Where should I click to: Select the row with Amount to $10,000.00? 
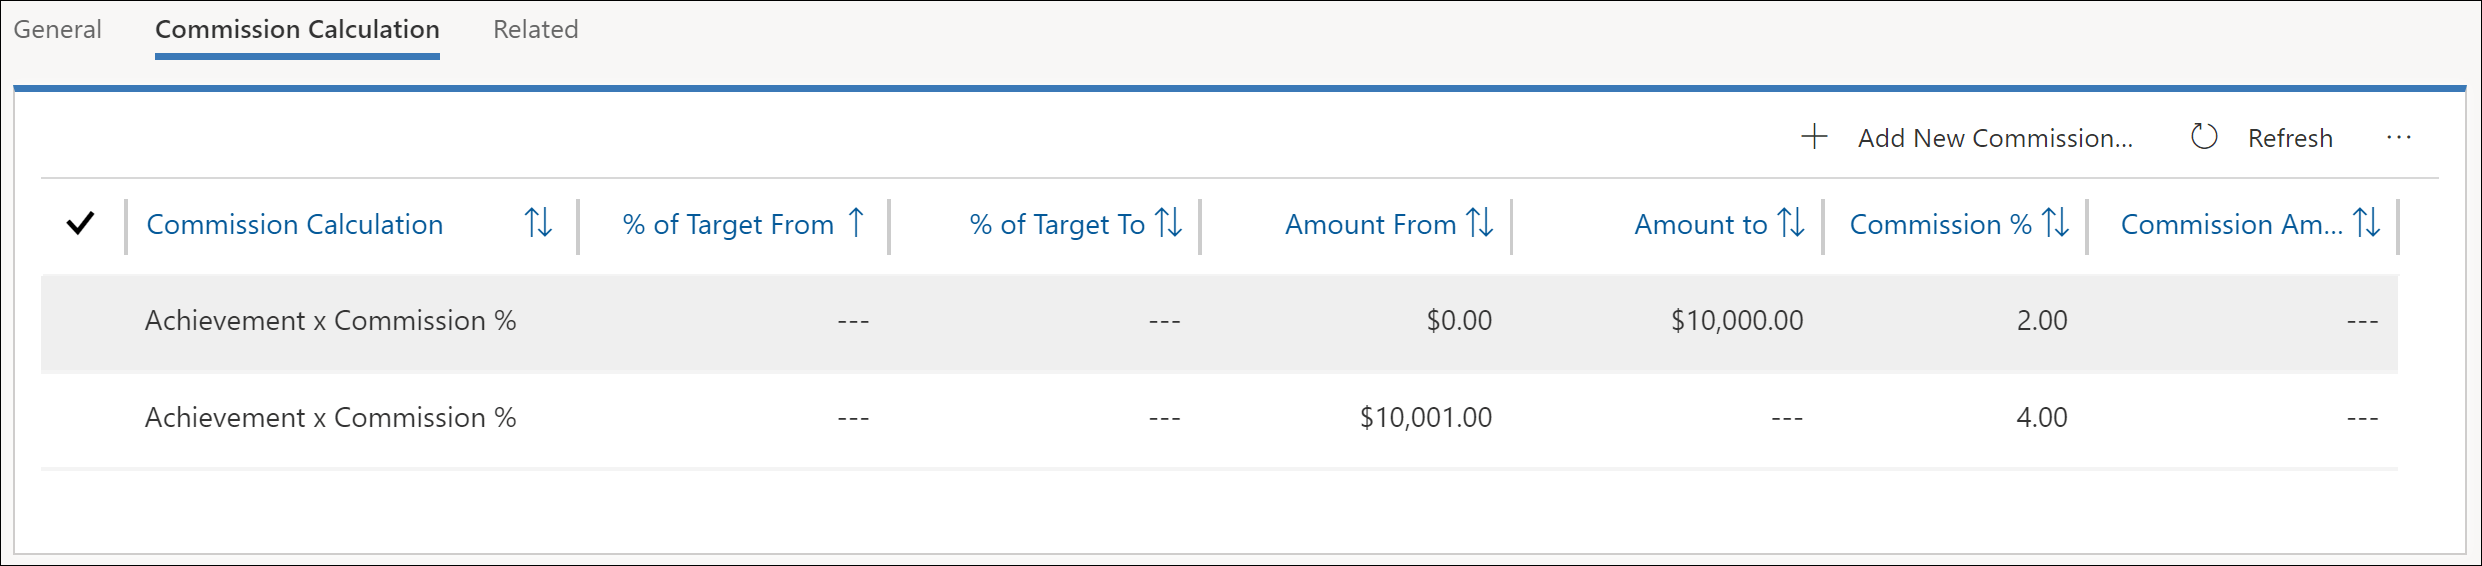tap(1219, 322)
